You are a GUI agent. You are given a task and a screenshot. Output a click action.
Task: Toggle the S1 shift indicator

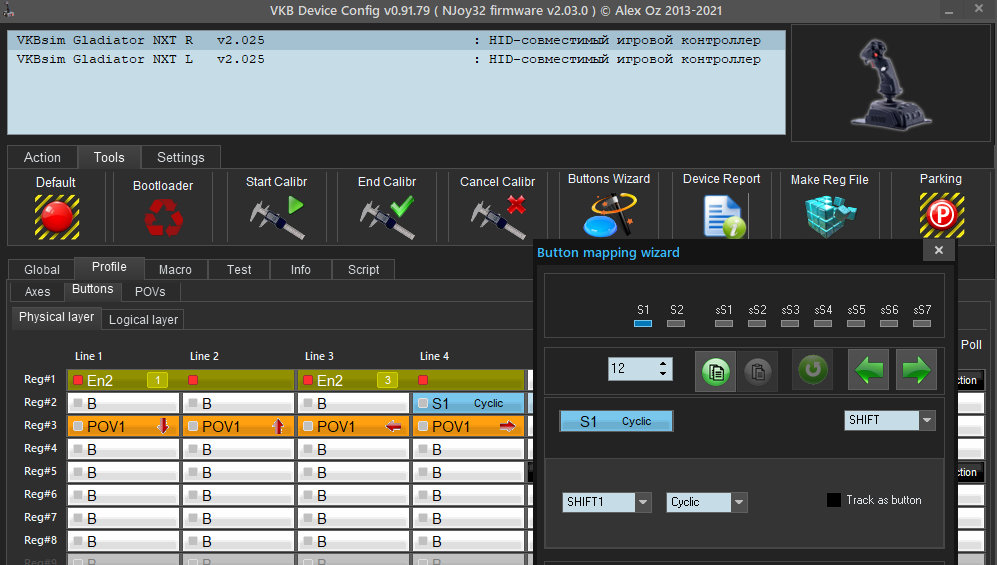(643, 323)
